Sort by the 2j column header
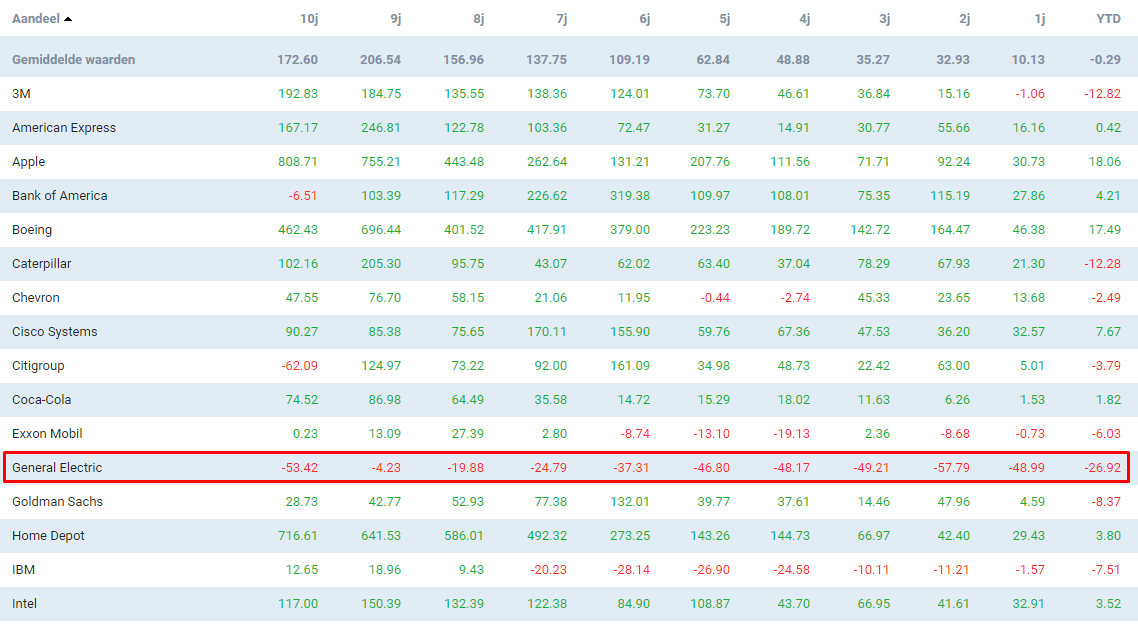 964,19
